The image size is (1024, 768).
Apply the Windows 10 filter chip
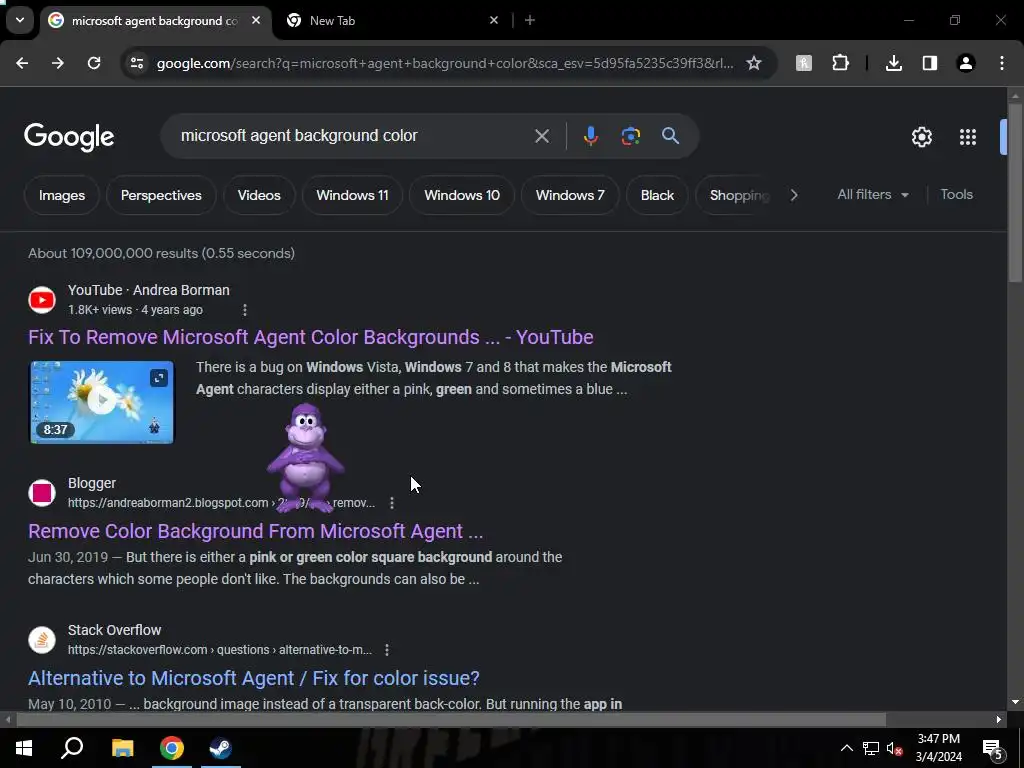click(x=462, y=195)
